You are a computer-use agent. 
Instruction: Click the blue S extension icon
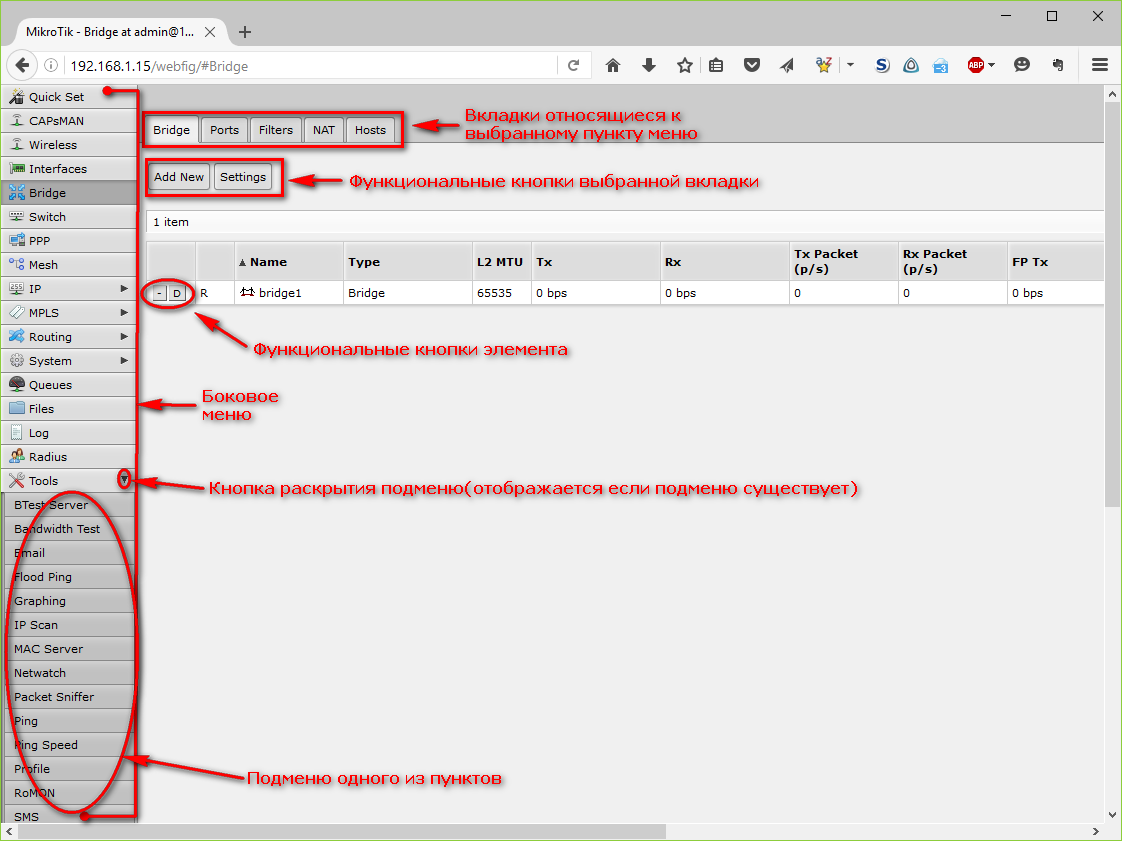coord(882,66)
